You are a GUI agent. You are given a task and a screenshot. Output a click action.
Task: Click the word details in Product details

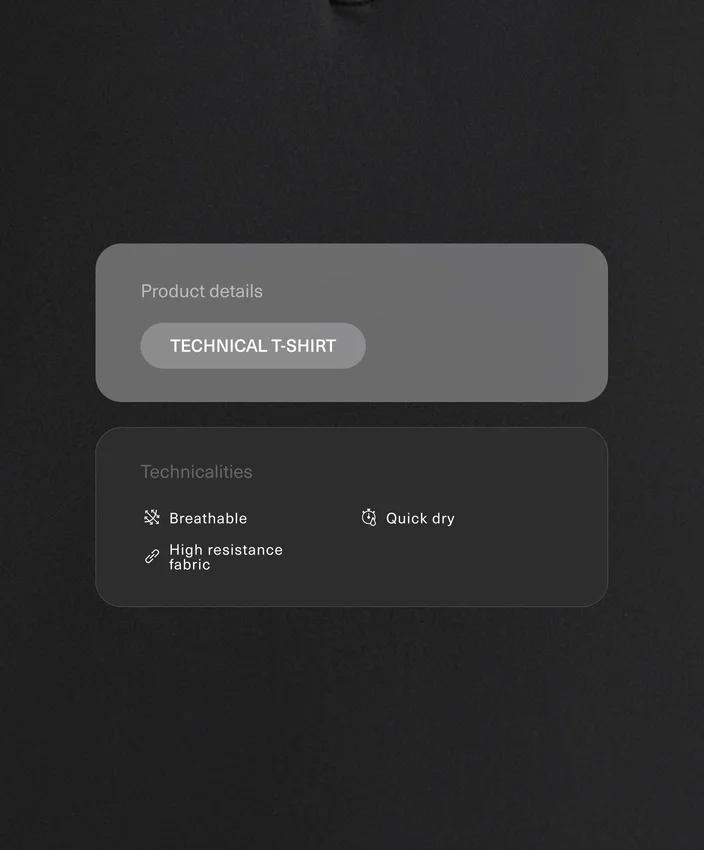[x=236, y=291]
